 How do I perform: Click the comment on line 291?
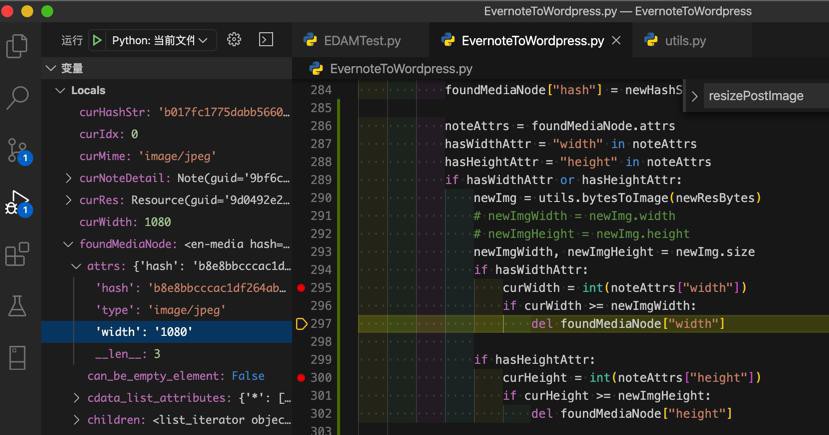click(x=574, y=216)
